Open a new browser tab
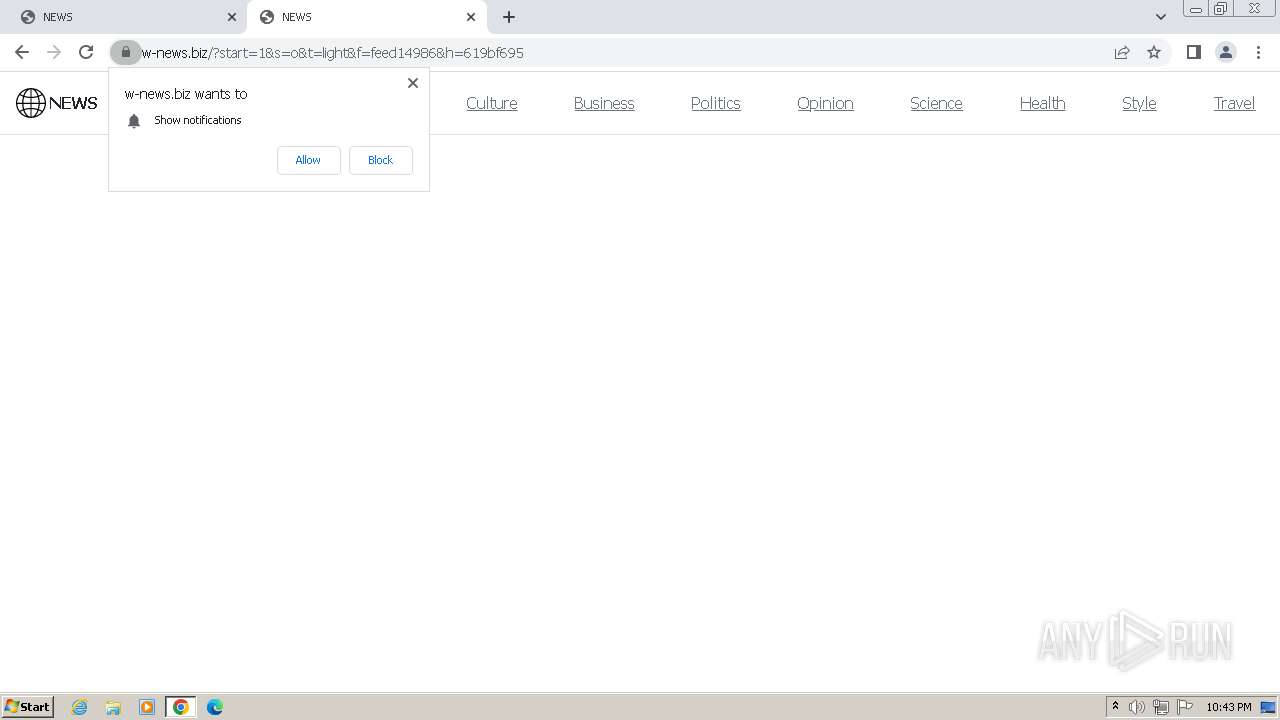 509,17
